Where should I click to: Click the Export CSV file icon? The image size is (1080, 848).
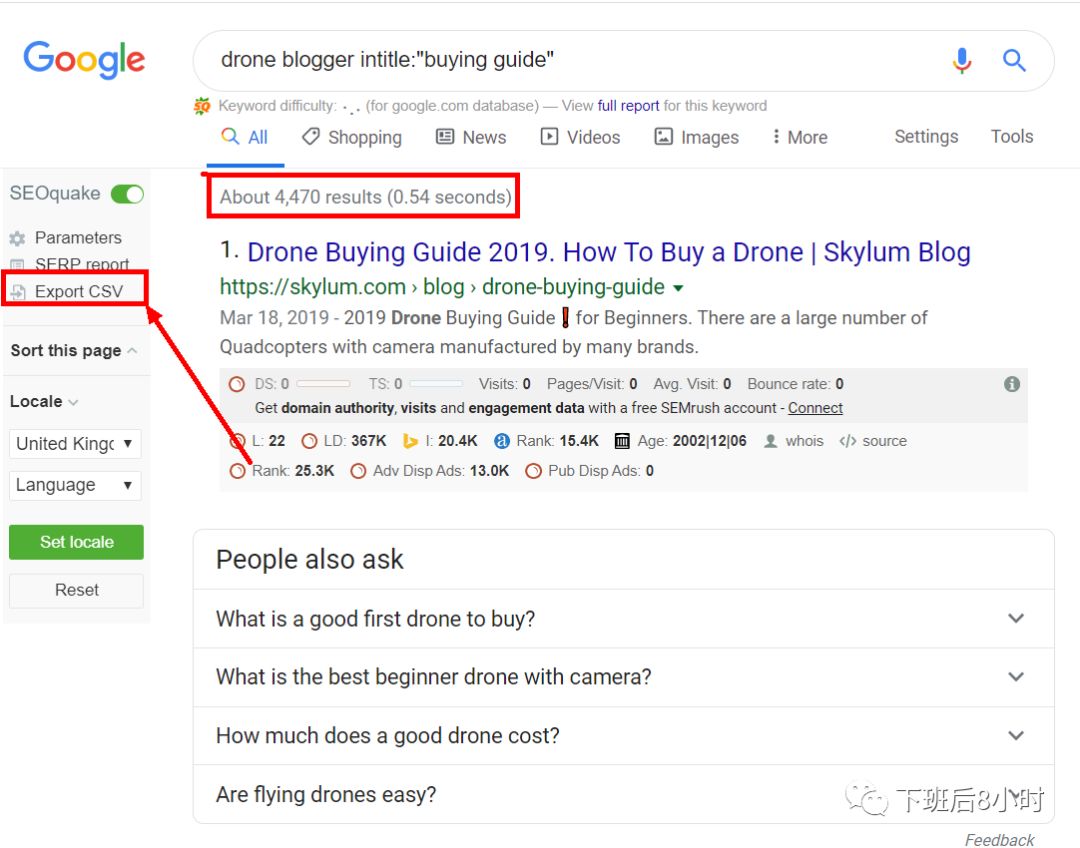pyautogui.click(x=18, y=292)
